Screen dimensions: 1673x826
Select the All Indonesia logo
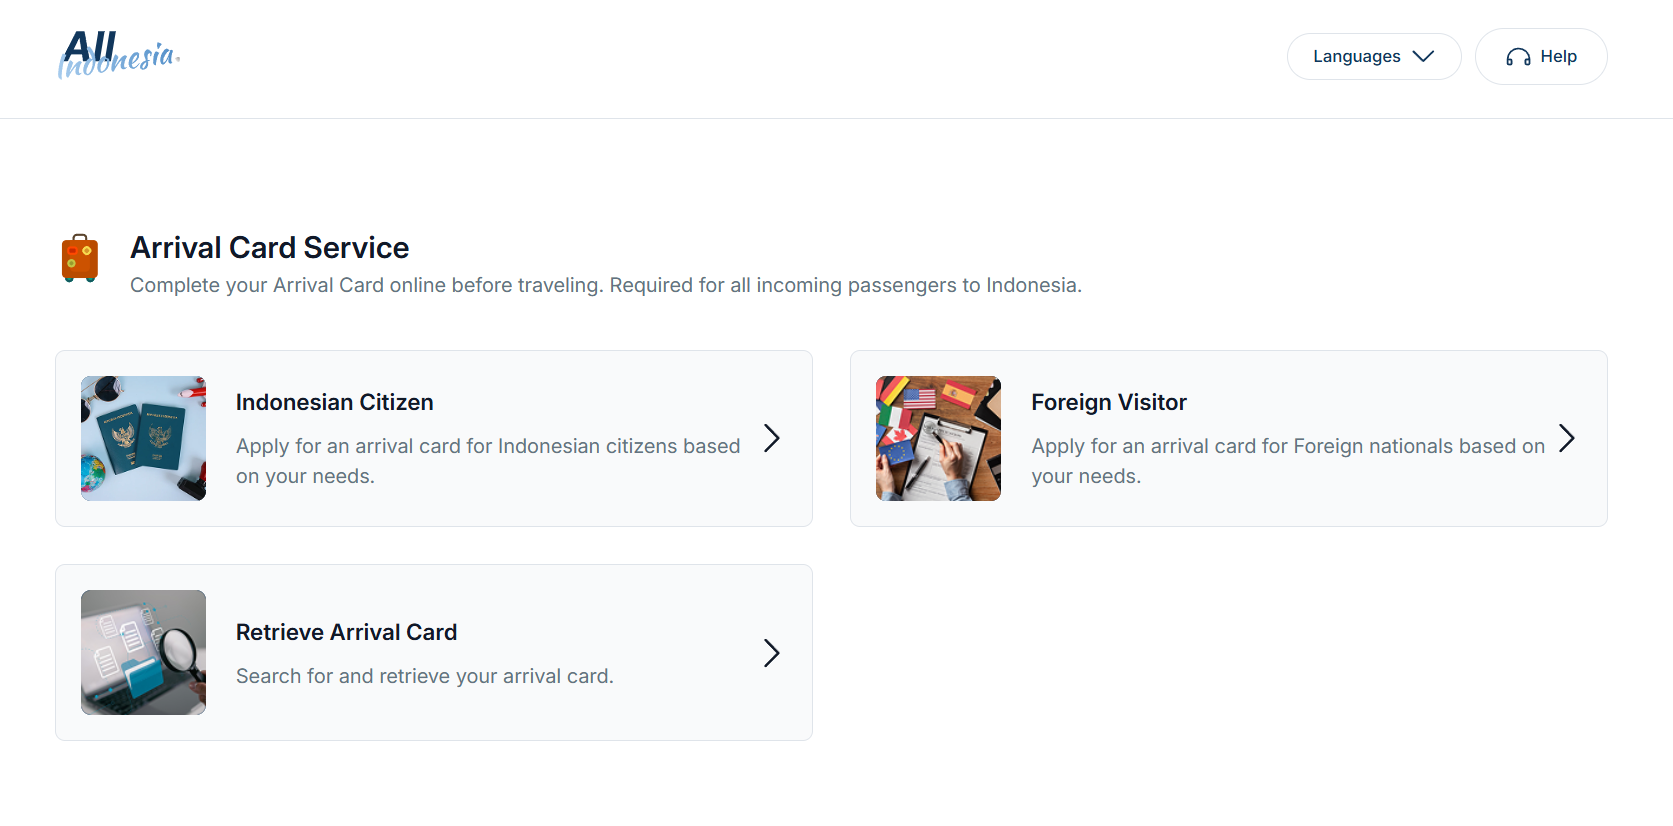[119, 55]
